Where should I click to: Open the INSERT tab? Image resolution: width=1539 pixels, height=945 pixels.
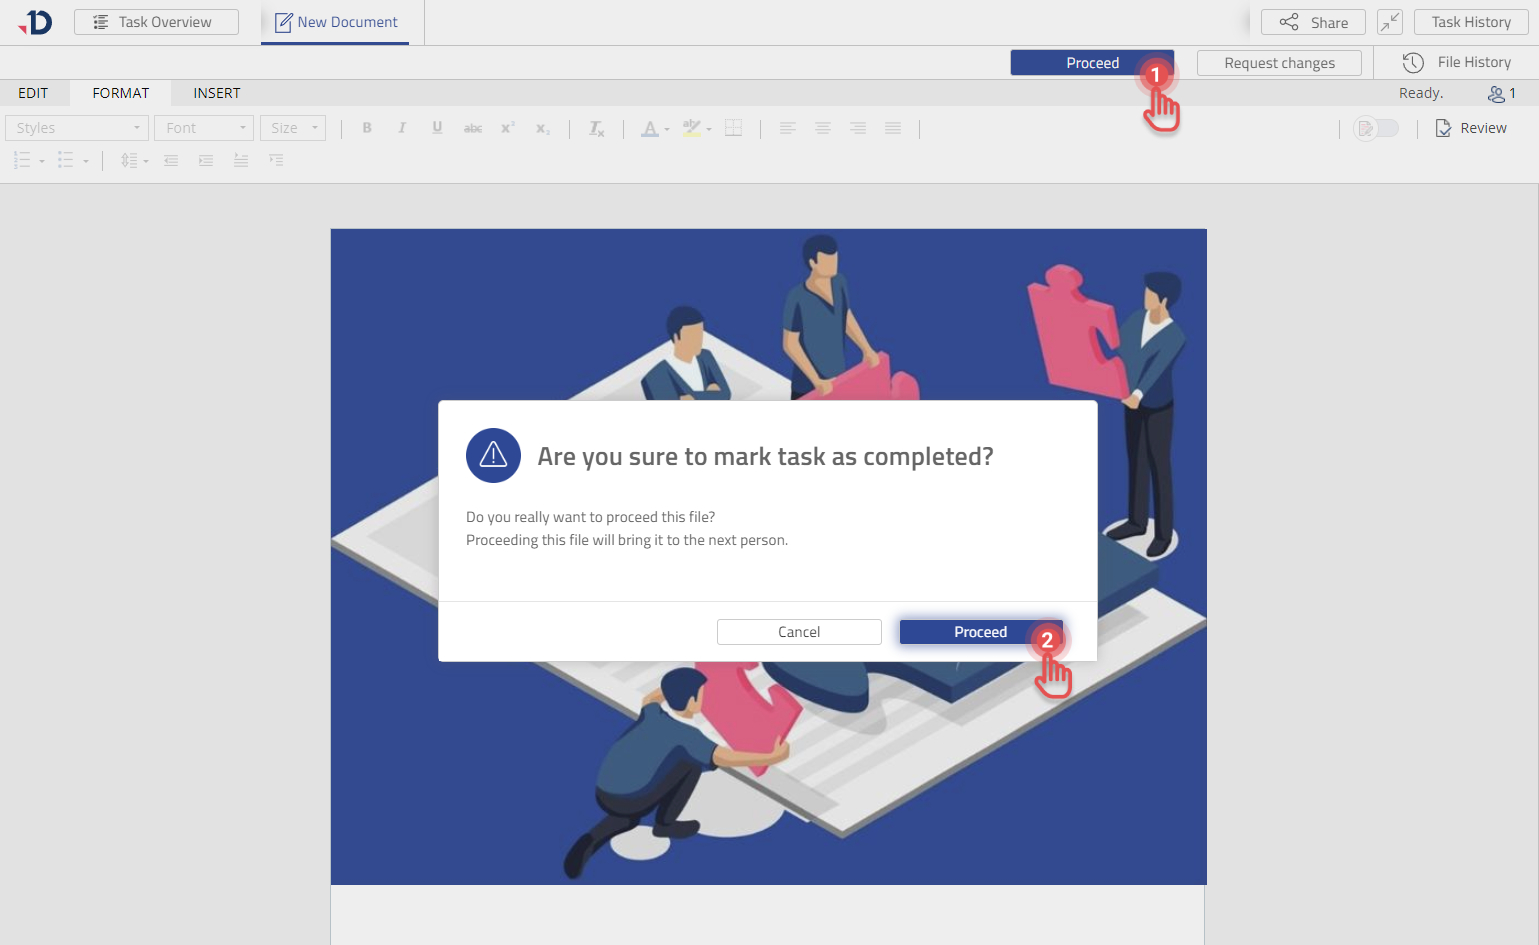click(217, 93)
